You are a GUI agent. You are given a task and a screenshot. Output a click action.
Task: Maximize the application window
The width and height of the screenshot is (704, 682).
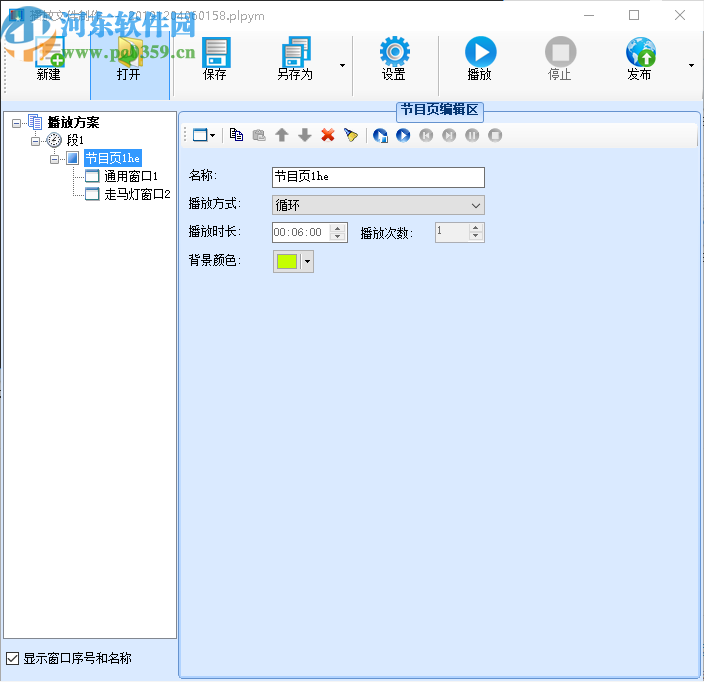point(634,15)
